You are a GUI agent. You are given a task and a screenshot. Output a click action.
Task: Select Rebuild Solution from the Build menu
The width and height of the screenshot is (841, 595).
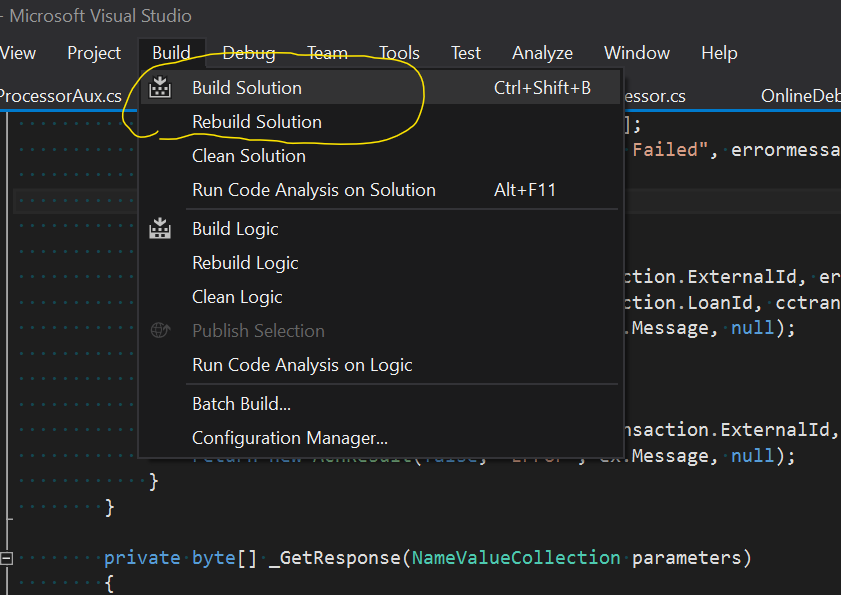[x=257, y=122]
